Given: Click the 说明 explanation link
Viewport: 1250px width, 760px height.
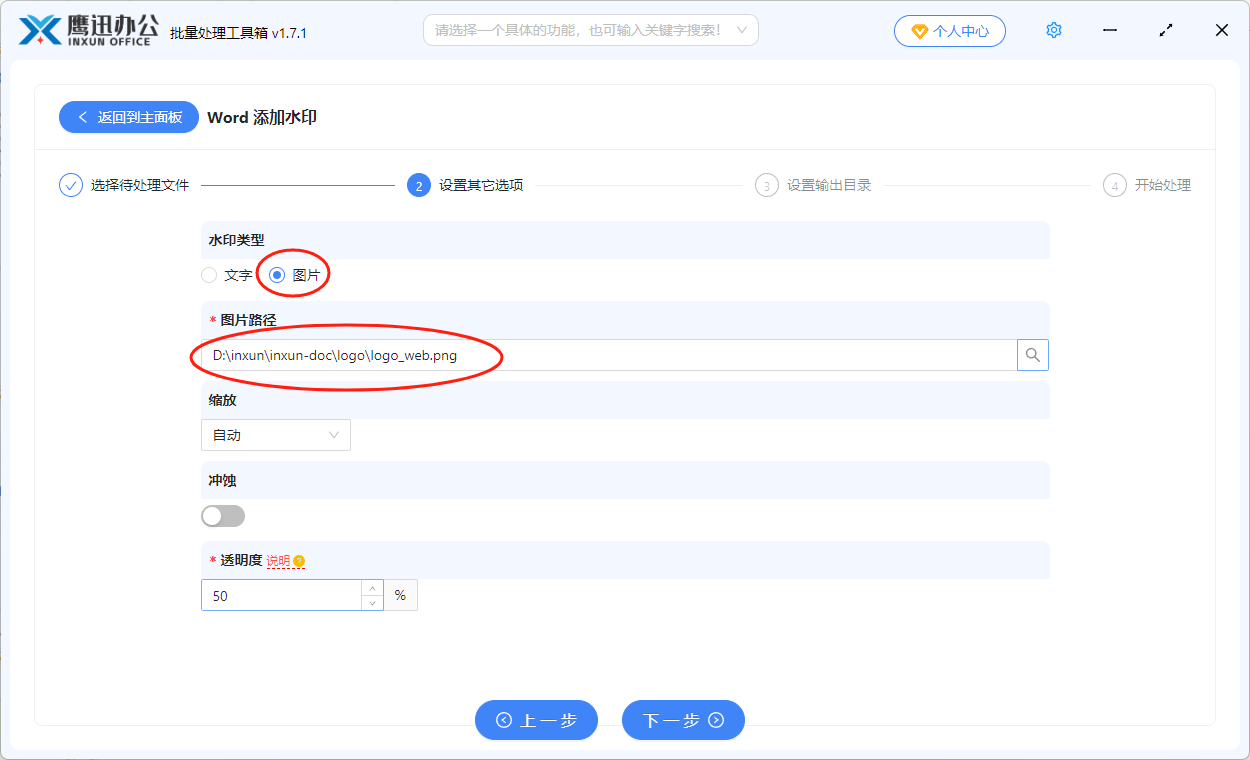Looking at the screenshot, I should (x=278, y=561).
